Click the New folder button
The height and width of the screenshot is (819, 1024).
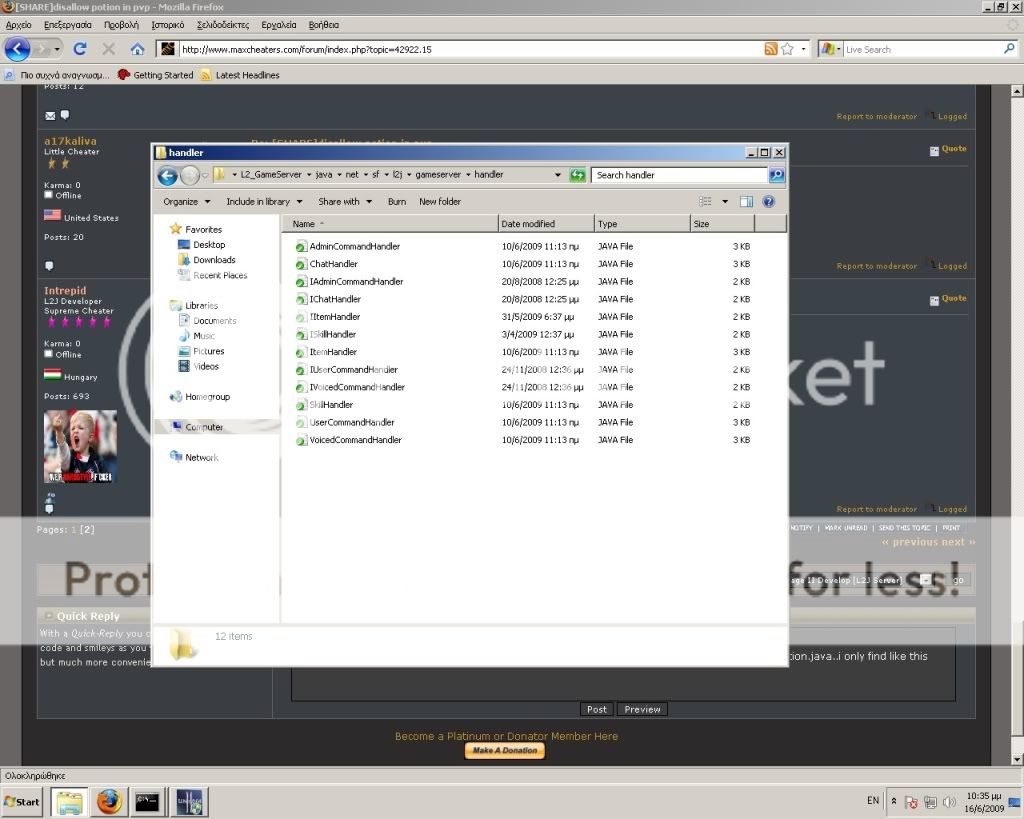[x=440, y=202]
